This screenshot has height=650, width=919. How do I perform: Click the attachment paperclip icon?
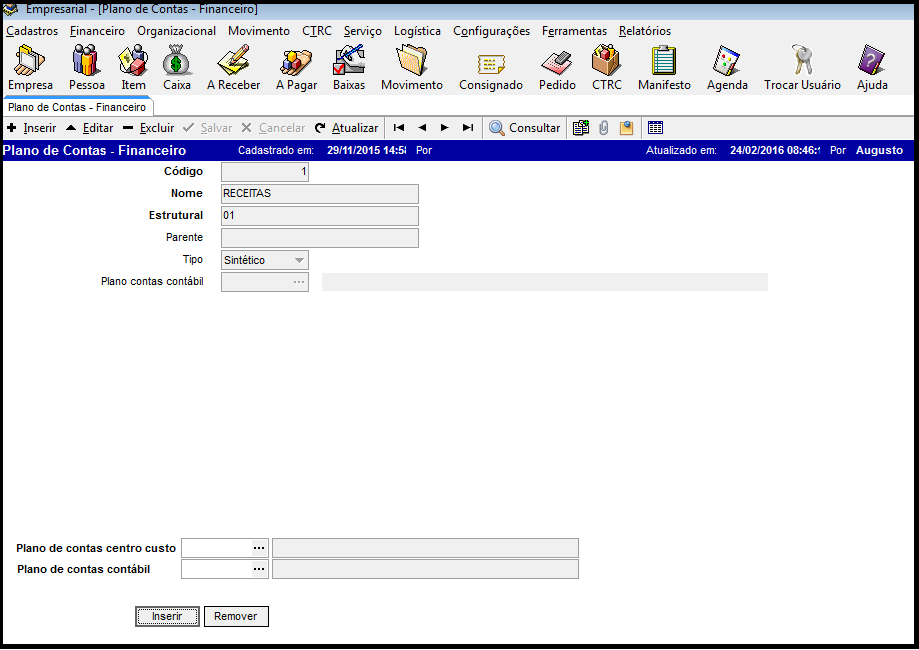(604, 128)
